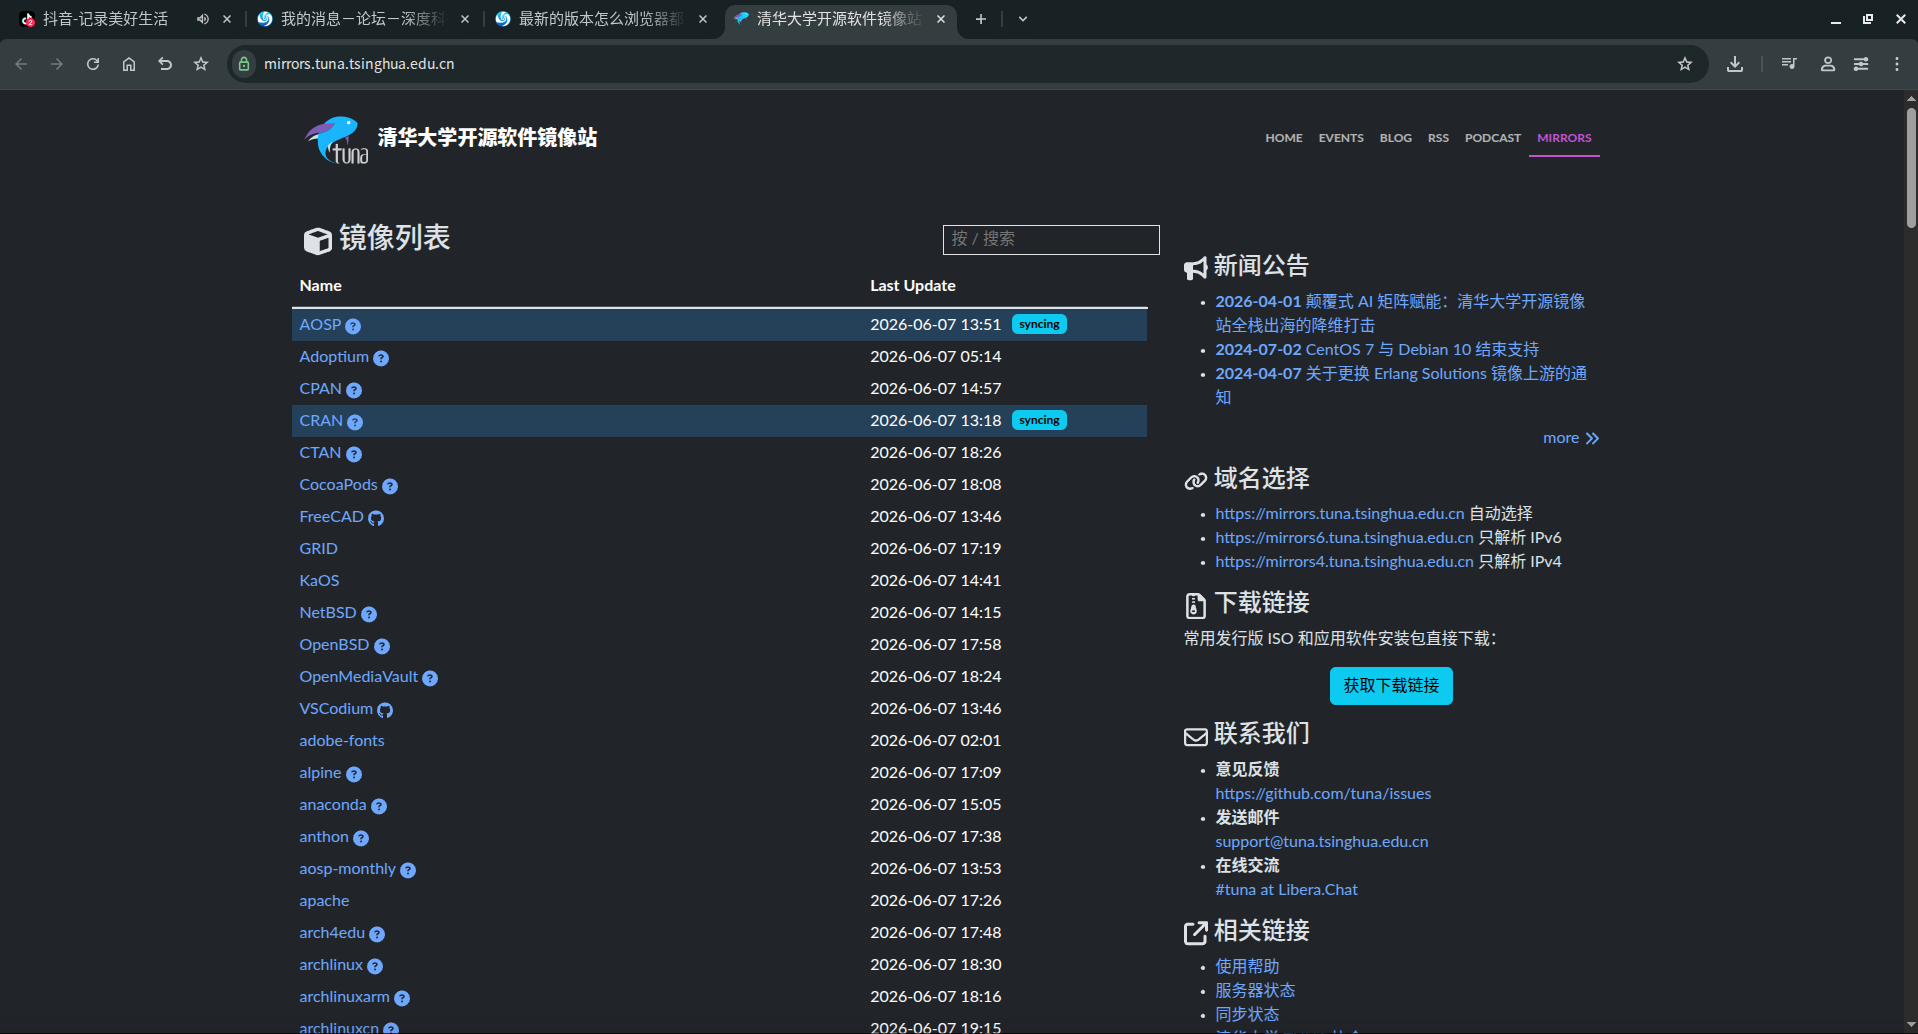Open the tab list dropdown arrow
This screenshot has width=1918, height=1034.
(1023, 19)
